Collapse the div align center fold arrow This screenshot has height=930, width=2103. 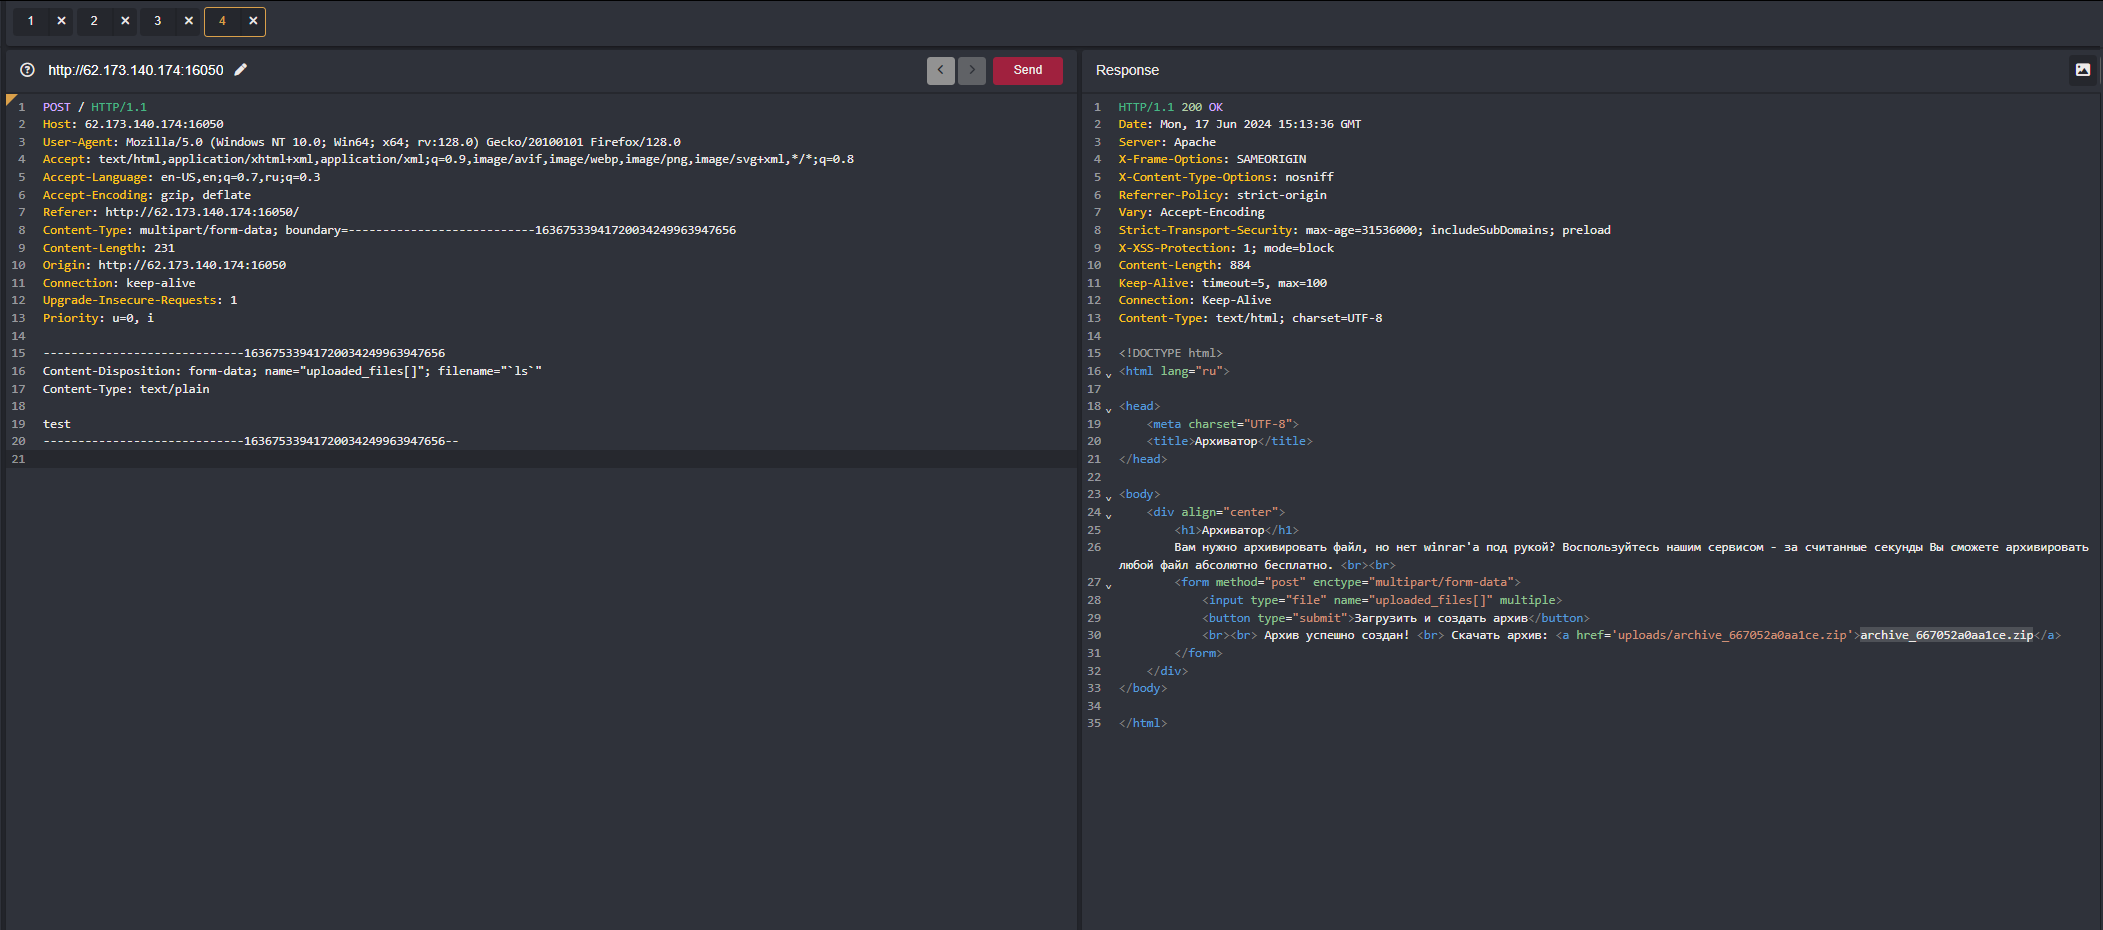pyautogui.click(x=1108, y=515)
